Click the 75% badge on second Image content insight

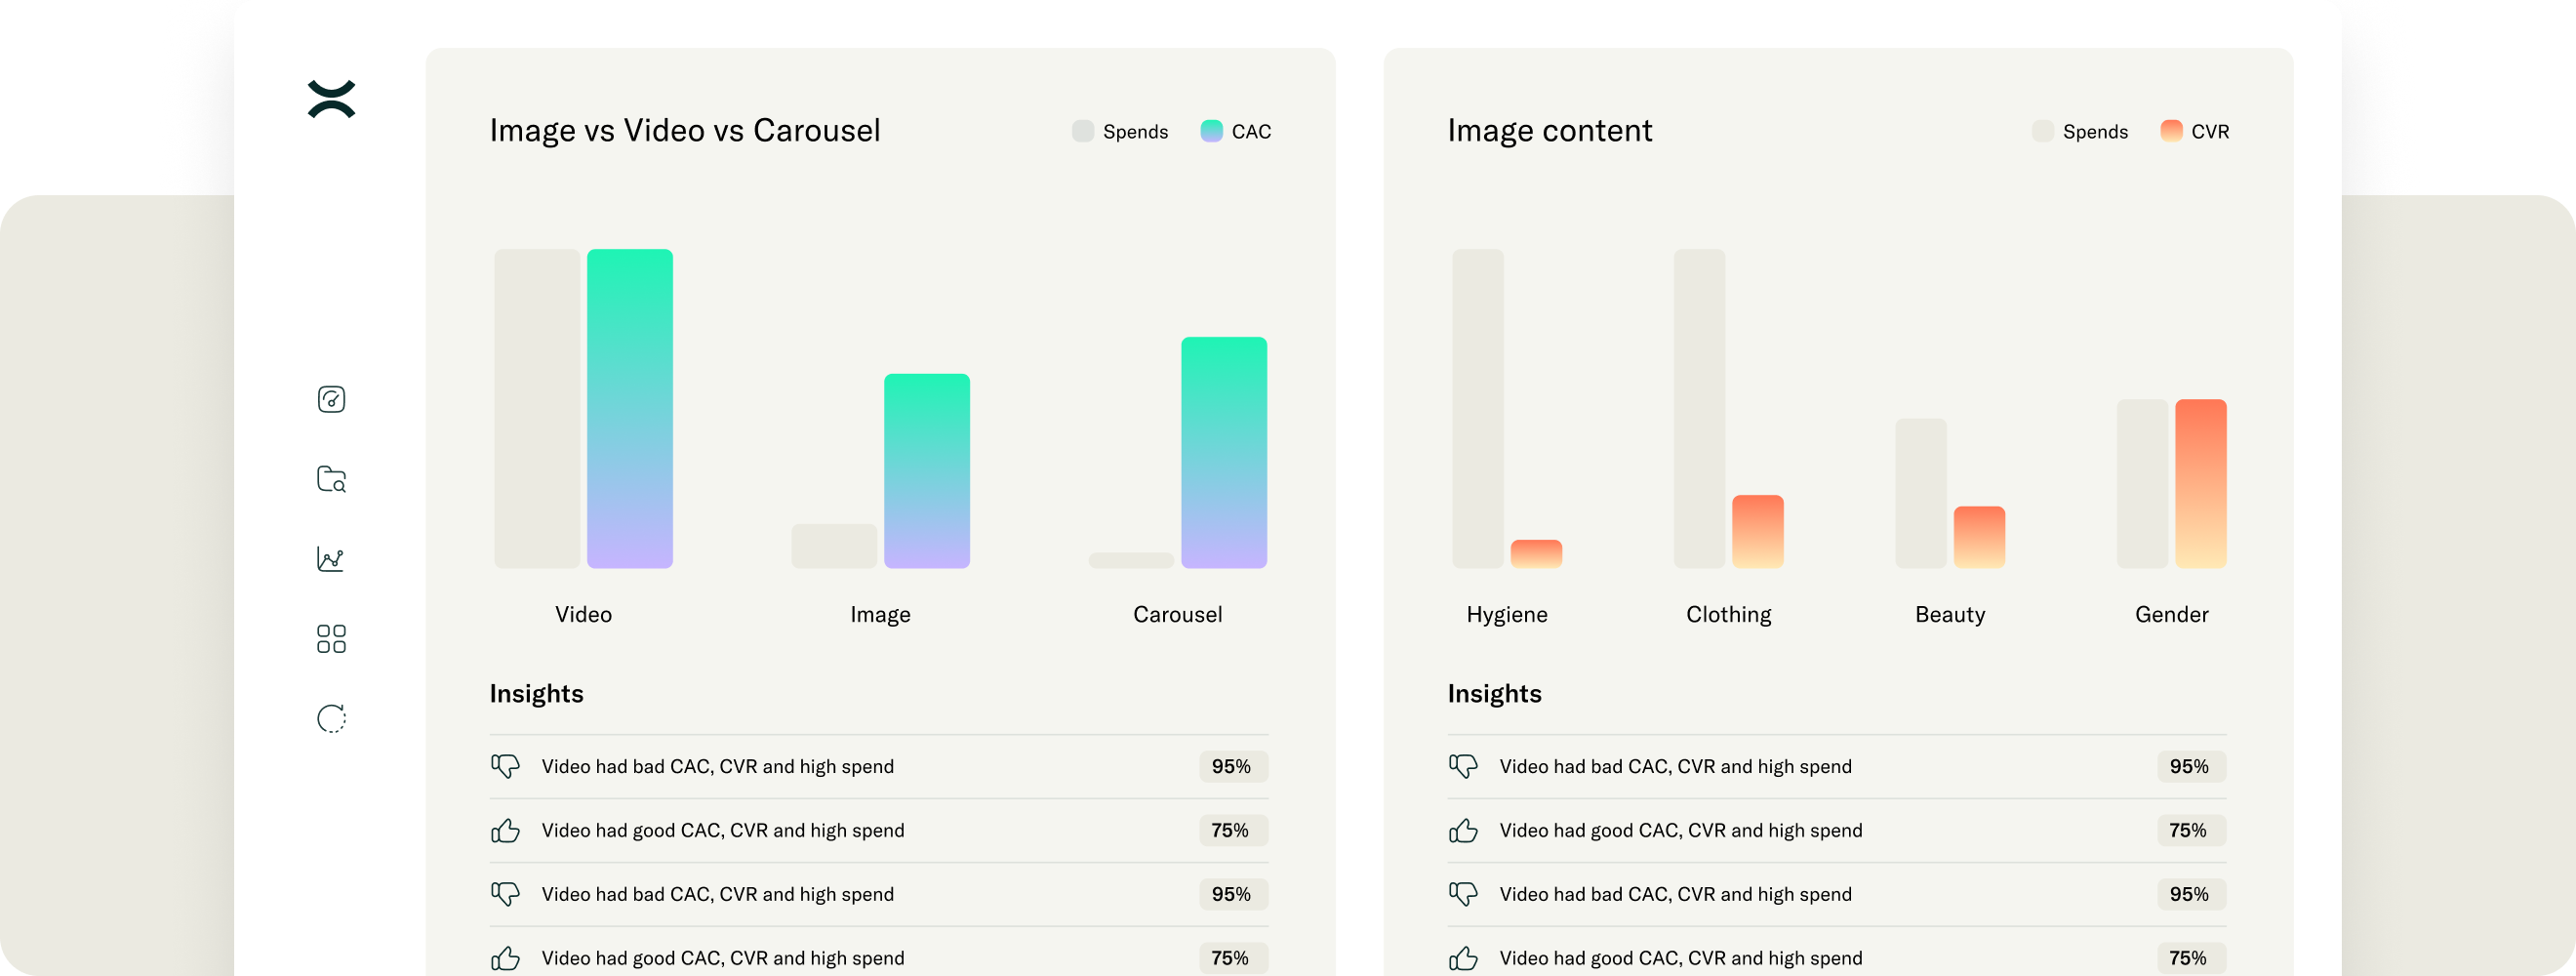pos(2189,830)
